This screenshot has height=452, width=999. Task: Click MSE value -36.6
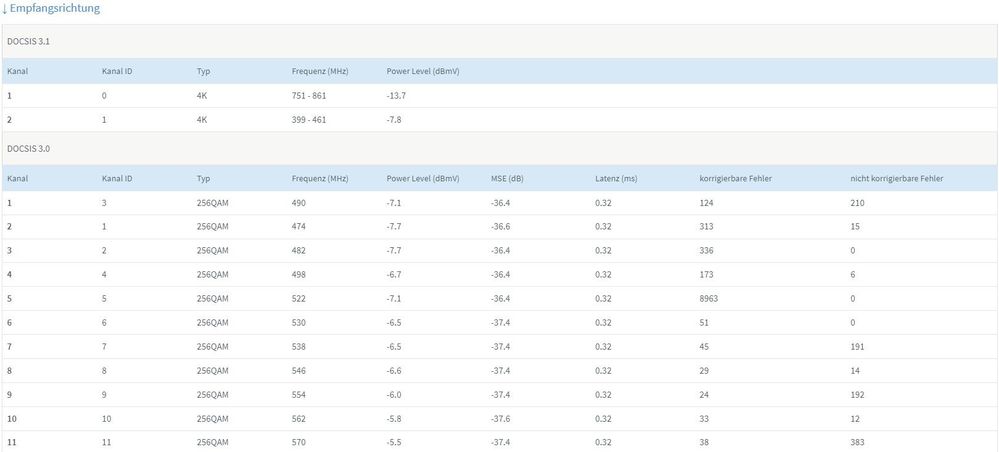coord(501,226)
